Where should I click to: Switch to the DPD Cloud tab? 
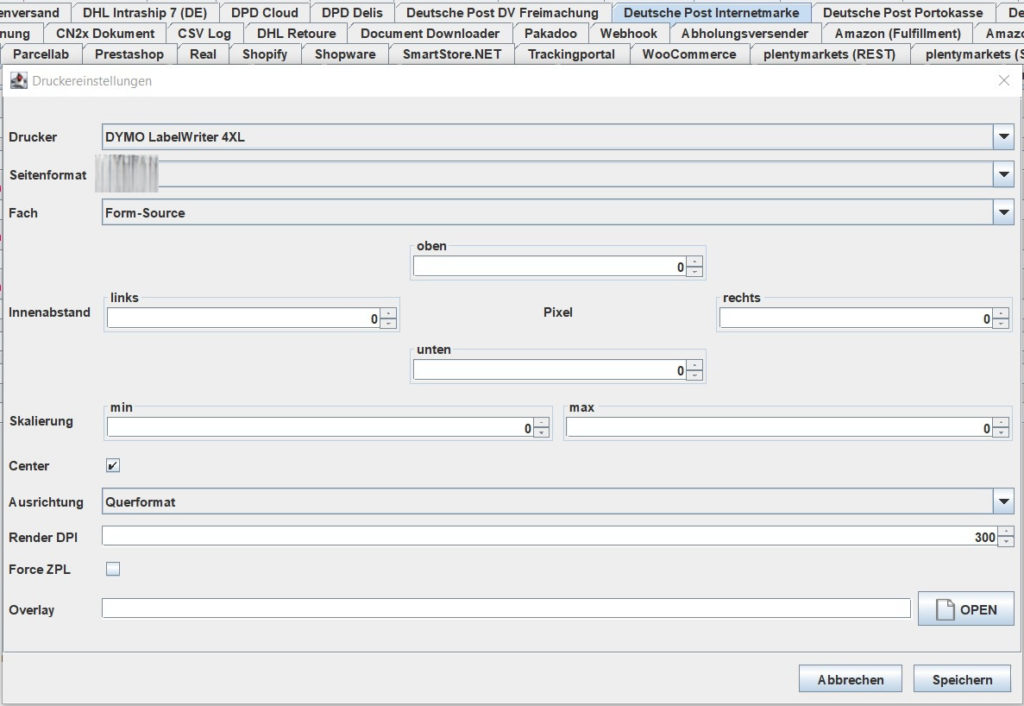coord(264,12)
